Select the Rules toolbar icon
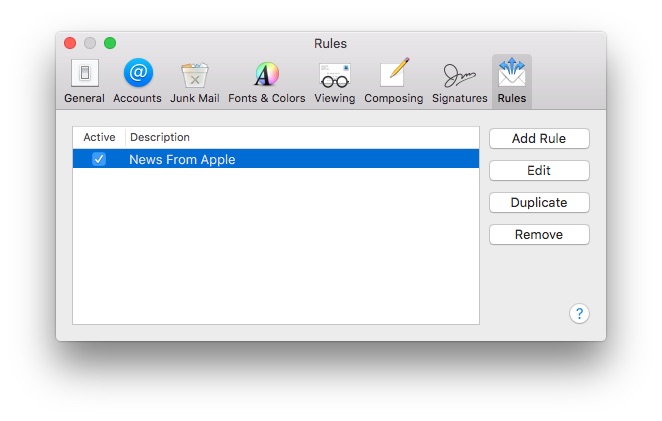Screen dimensions: 662x421 click(x=511, y=80)
